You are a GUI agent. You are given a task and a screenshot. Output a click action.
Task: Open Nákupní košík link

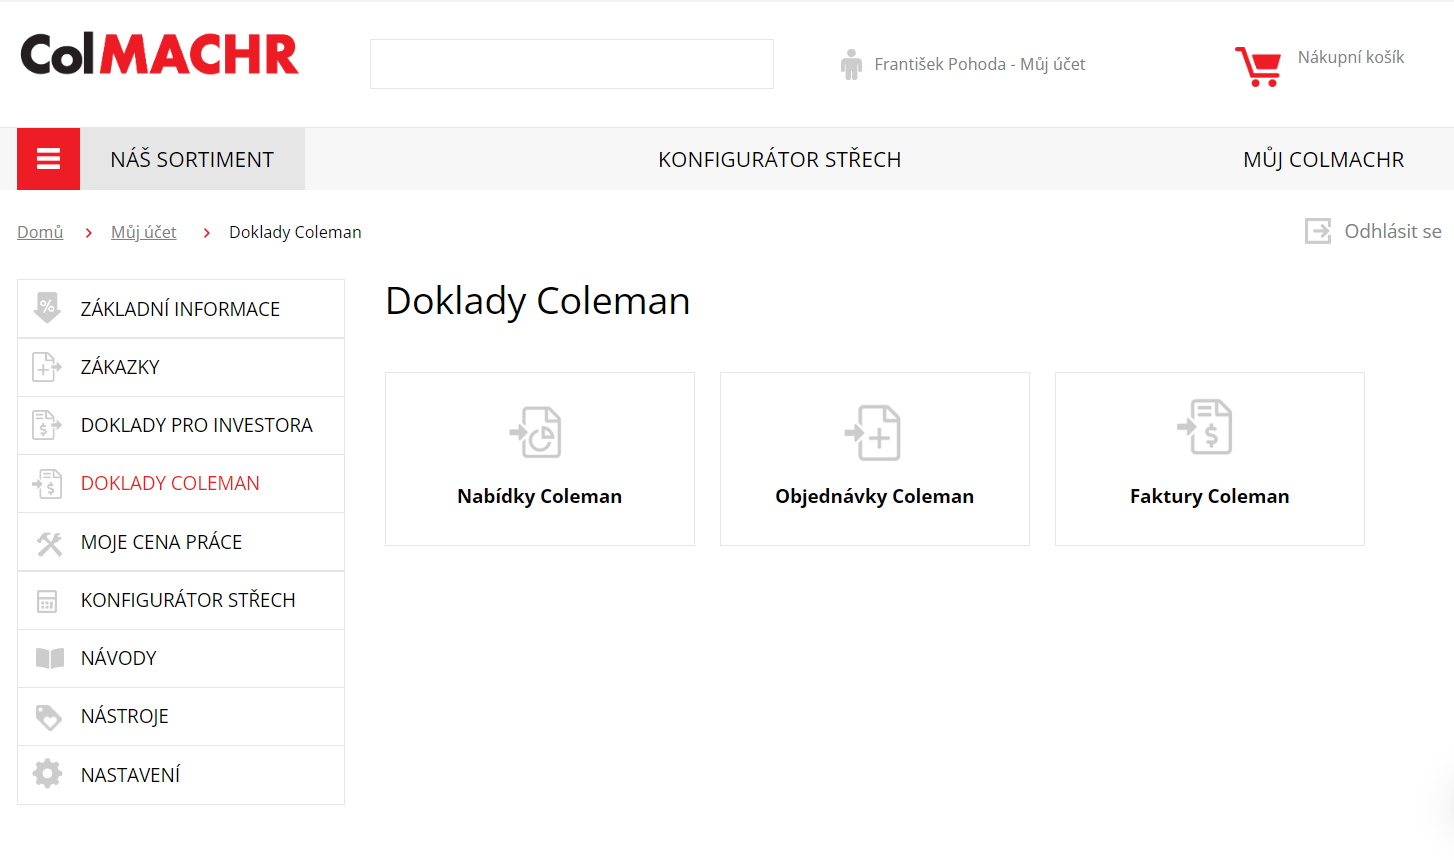1351,57
